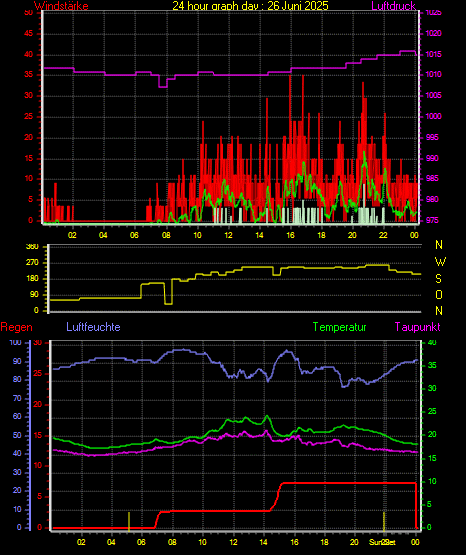
Task: Select the title '24 hour graph day : 26 Juni 2025'
Action: coord(250,6)
